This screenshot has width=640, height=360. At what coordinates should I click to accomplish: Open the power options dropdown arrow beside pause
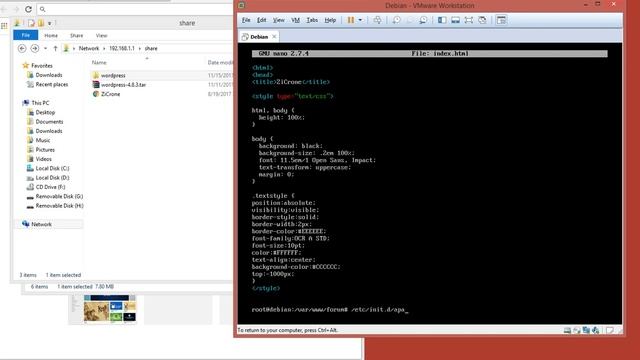360,20
